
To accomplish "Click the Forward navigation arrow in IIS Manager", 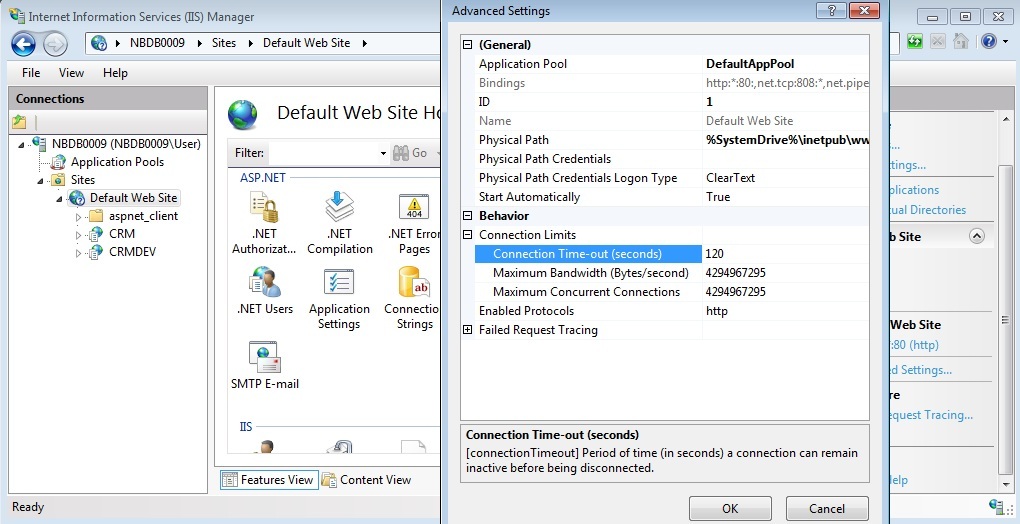I will pos(55,44).
